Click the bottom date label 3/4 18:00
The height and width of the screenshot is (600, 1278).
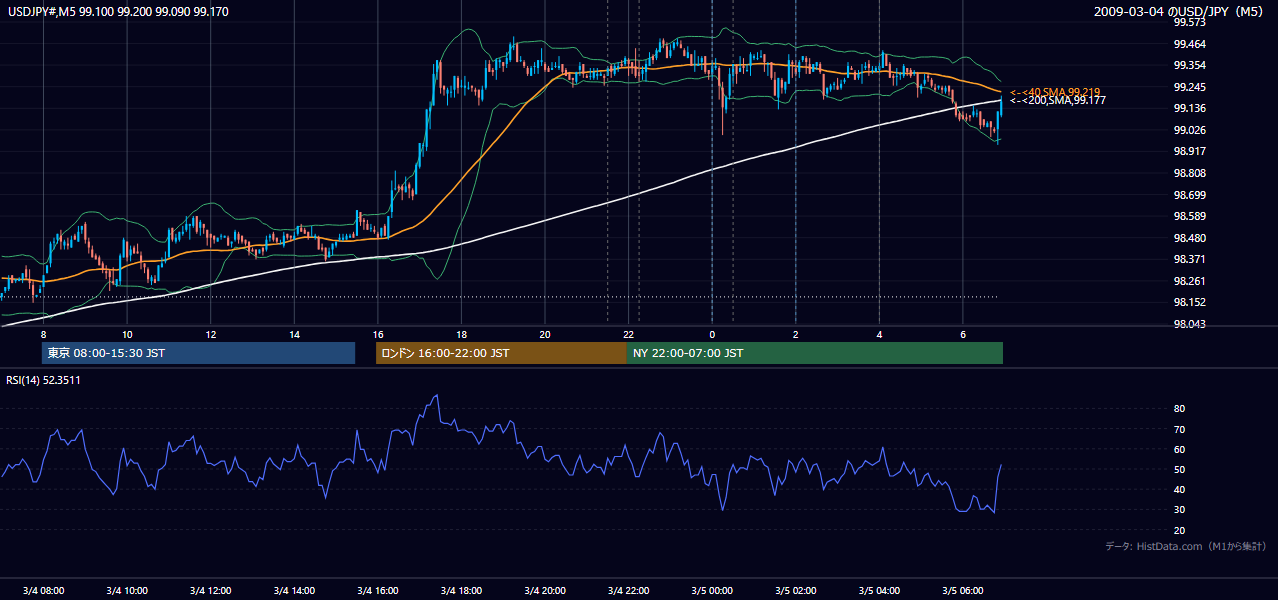point(461,590)
